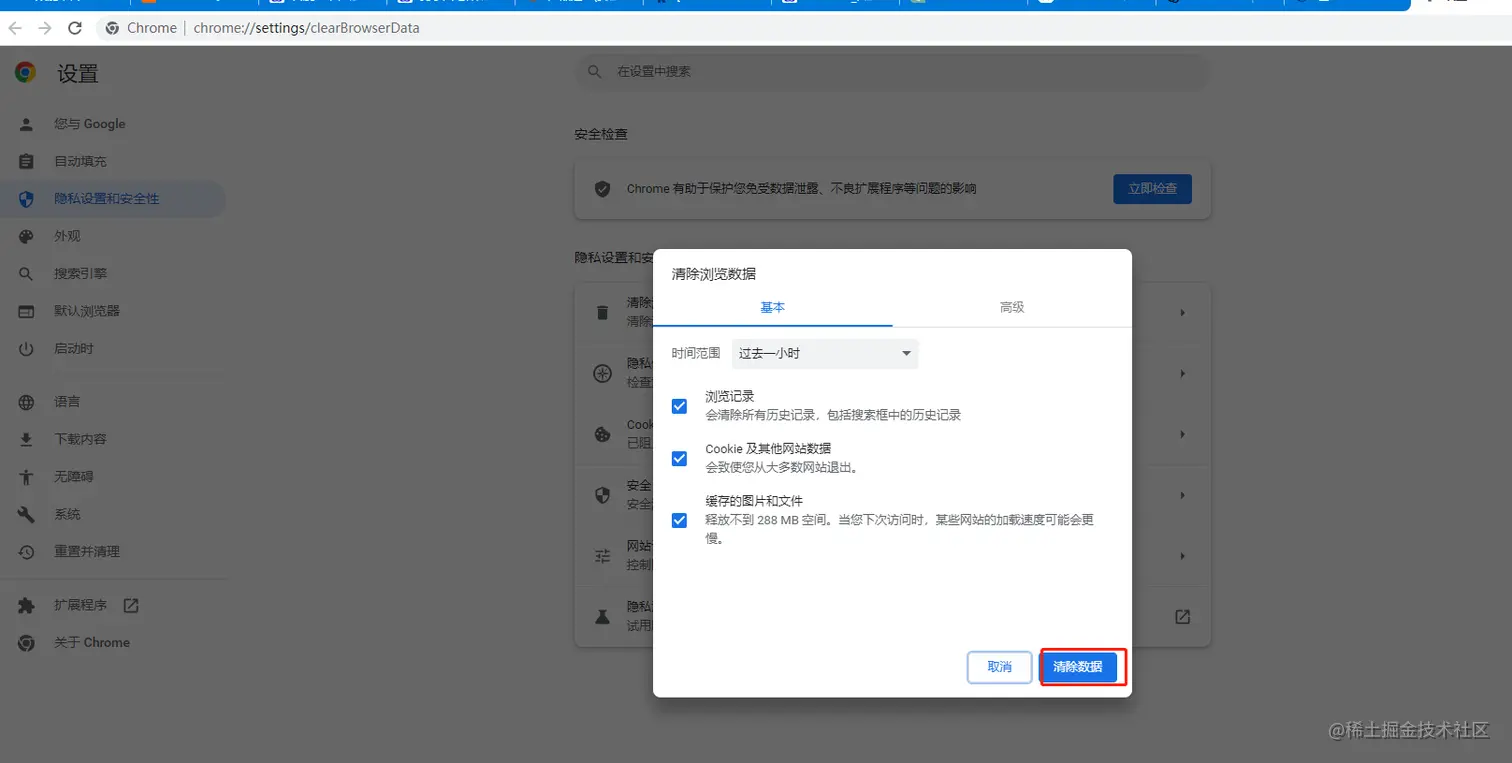
Task: Select the 搜索引擎 magnifier icon in sidebar
Action: coord(25,272)
